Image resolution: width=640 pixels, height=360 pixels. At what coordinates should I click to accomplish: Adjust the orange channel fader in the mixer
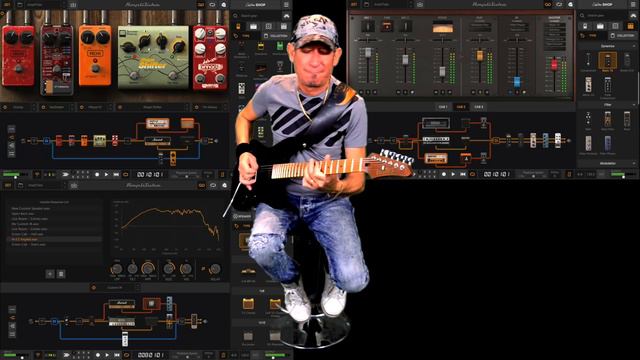click(480, 56)
